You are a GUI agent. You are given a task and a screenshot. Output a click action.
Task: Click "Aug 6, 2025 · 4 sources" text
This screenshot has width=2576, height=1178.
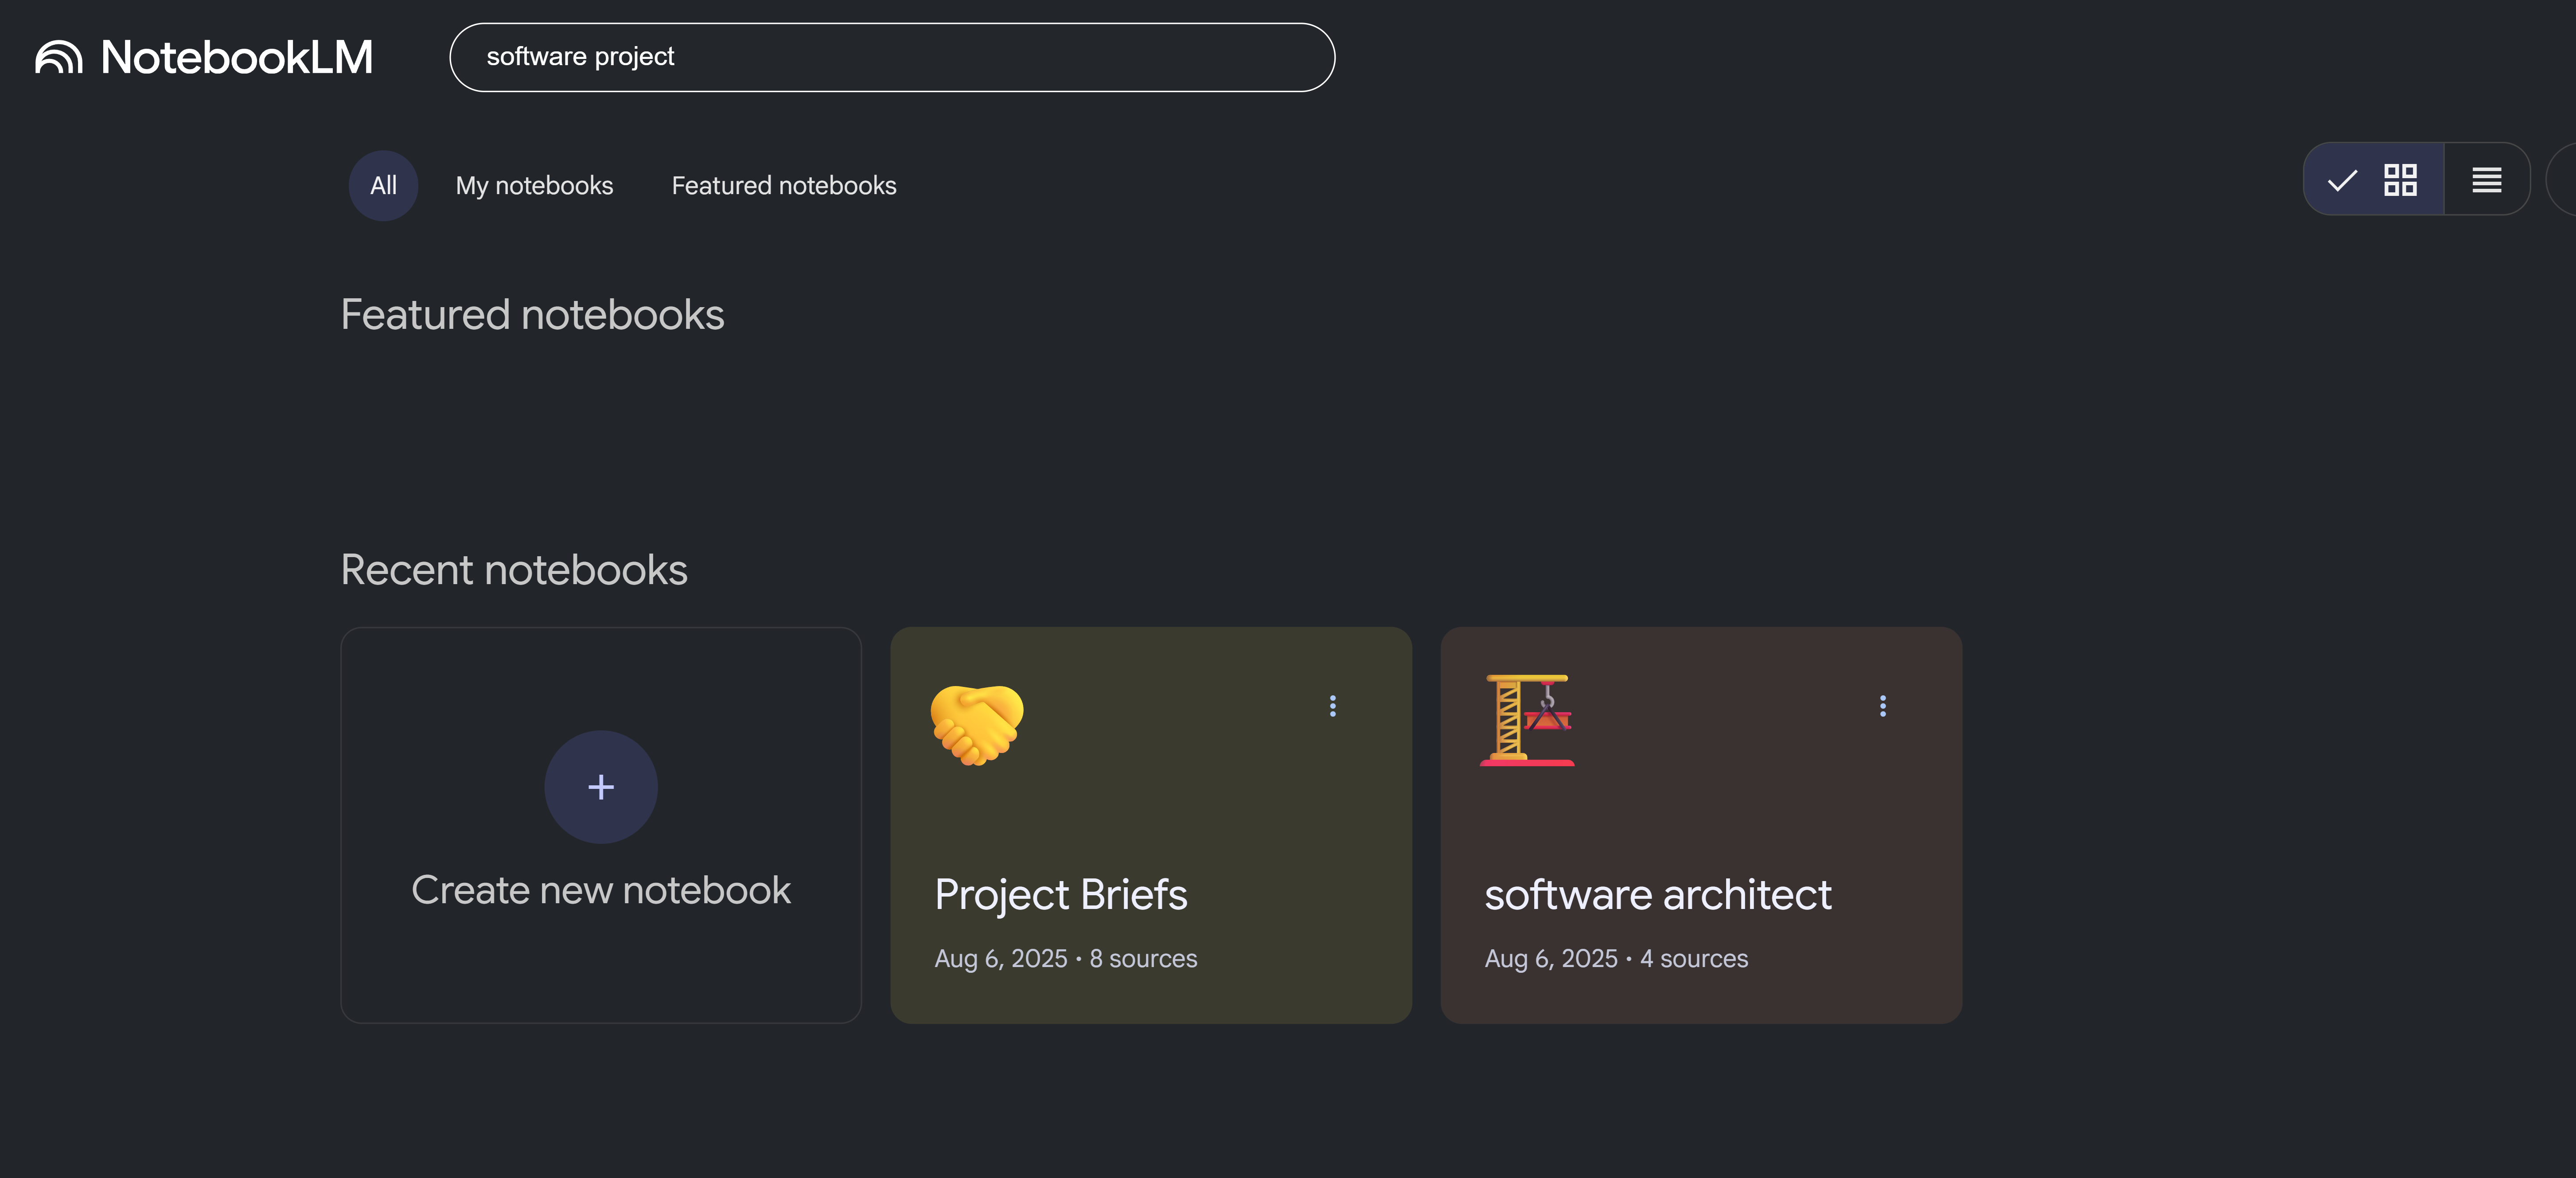pyautogui.click(x=1616, y=958)
